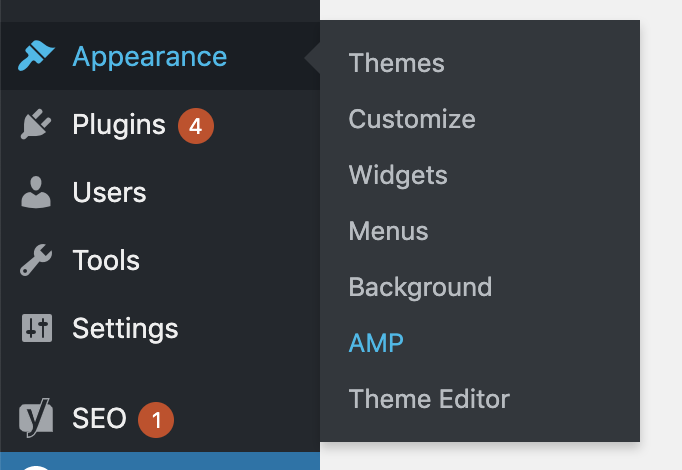The image size is (682, 470).
Task: Open Theme Editor from the submenu
Action: click(x=429, y=399)
